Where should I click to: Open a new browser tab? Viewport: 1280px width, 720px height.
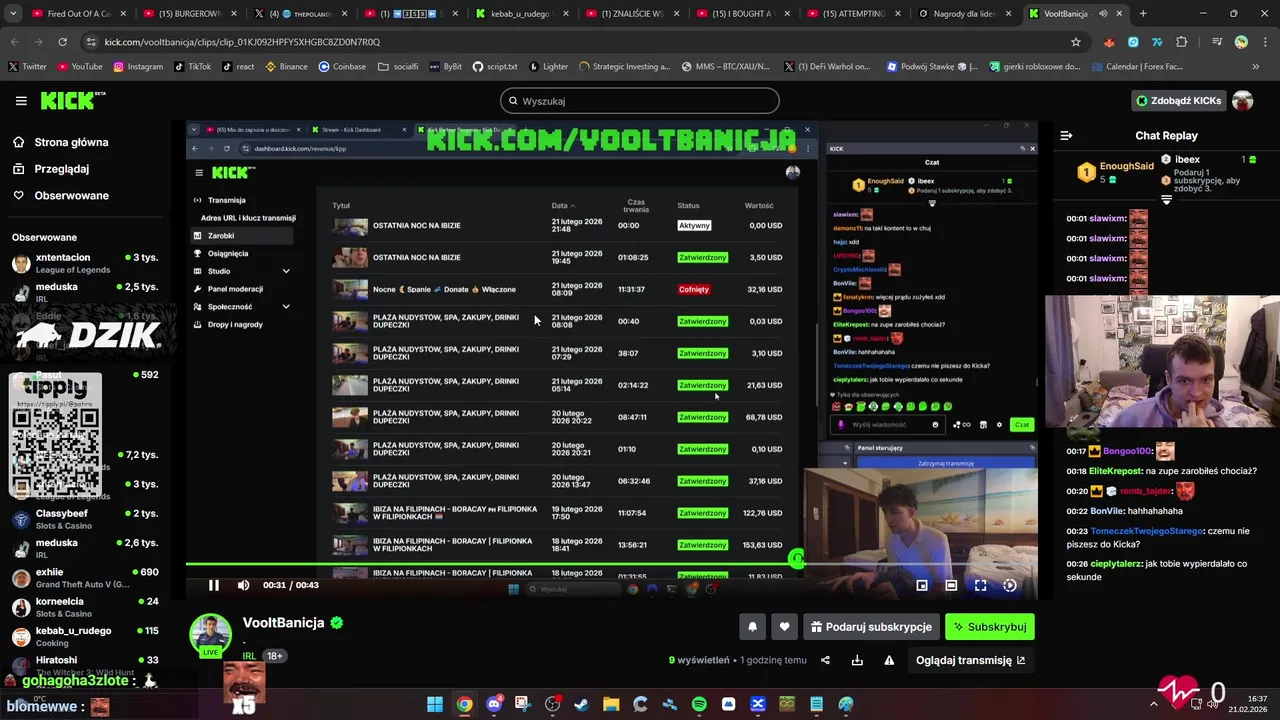pos(1143,14)
